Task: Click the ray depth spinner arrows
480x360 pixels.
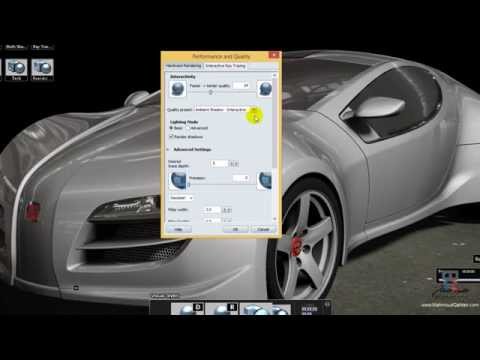Action: pyautogui.click(x=234, y=163)
